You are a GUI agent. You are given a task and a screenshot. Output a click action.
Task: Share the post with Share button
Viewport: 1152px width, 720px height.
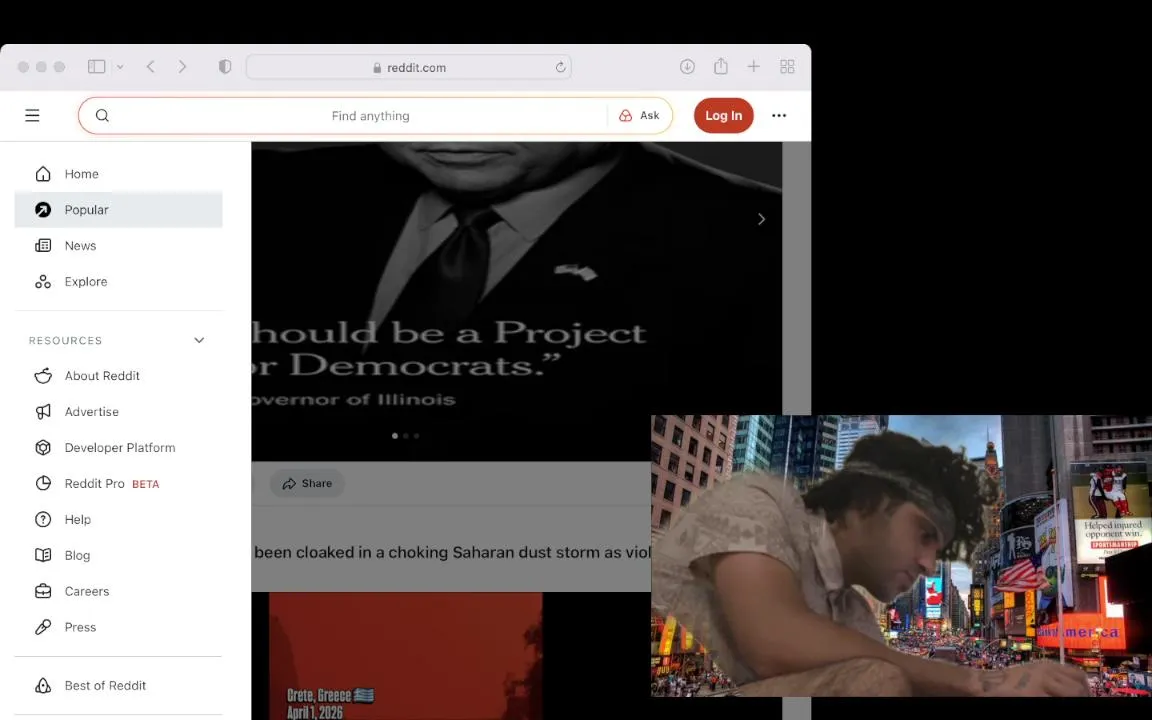(307, 484)
